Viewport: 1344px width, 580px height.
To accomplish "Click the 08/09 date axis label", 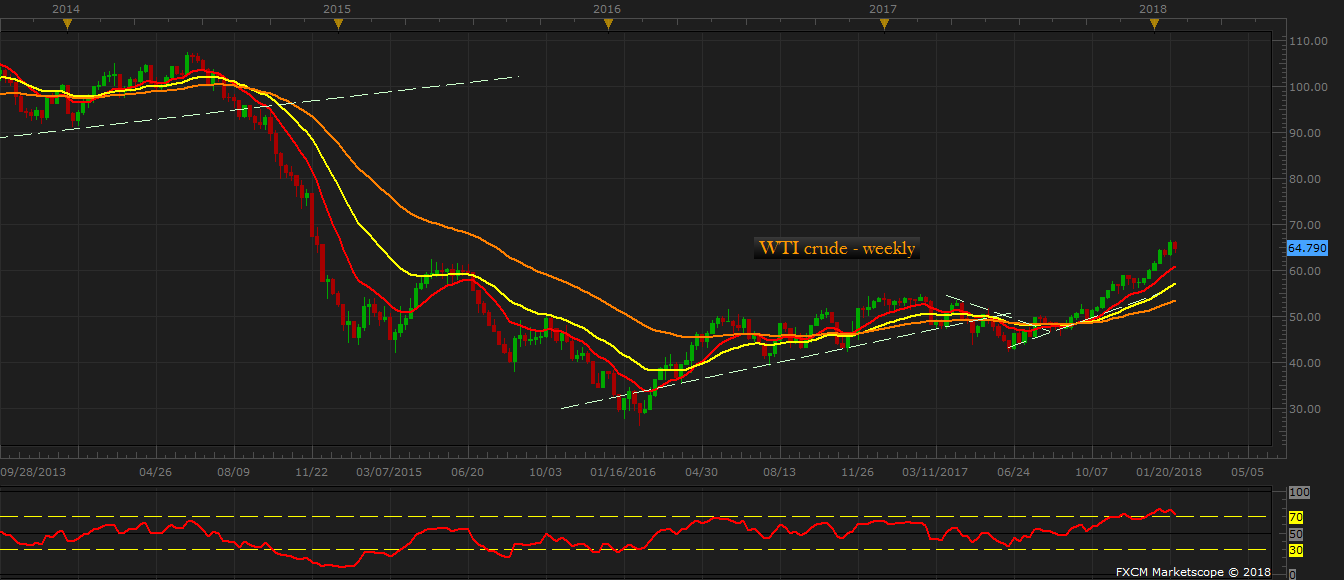I will (x=233, y=471).
